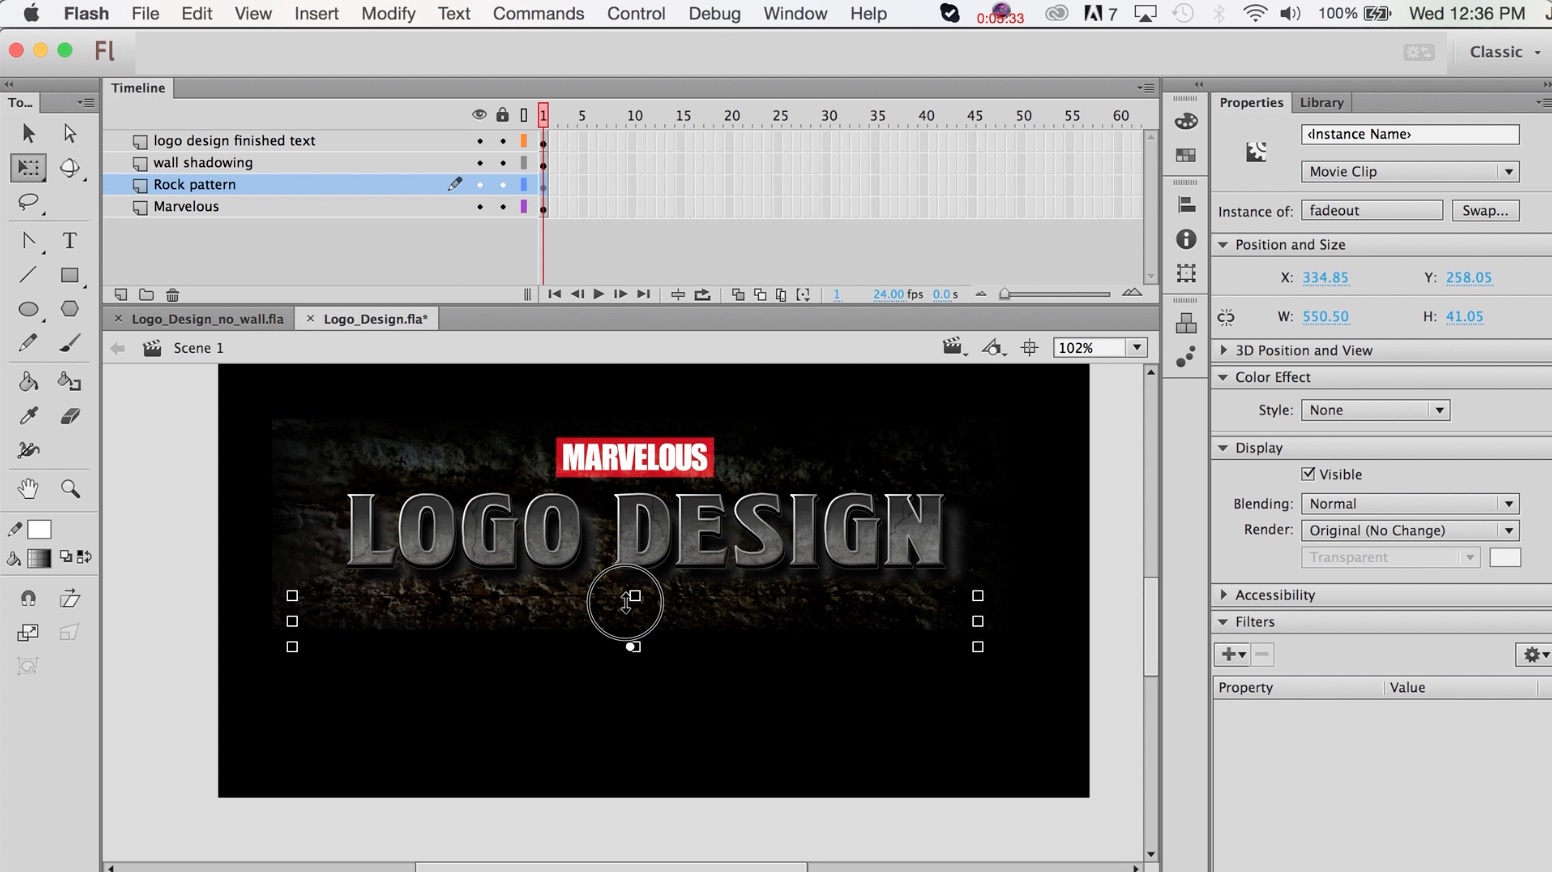The width and height of the screenshot is (1552, 872).
Task: Click the delete layer trash icon
Action: (x=172, y=295)
